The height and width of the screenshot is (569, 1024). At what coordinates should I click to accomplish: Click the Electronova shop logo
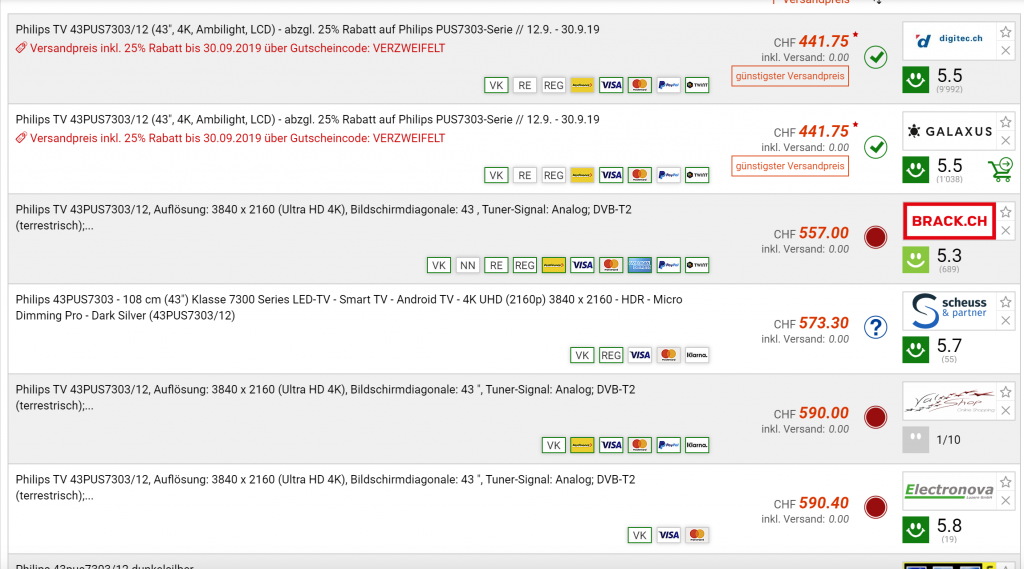coord(949,490)
